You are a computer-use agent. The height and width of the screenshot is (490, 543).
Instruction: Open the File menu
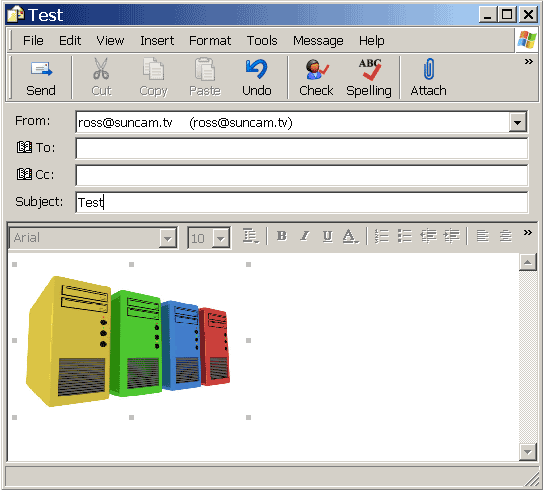click(33, 41)
